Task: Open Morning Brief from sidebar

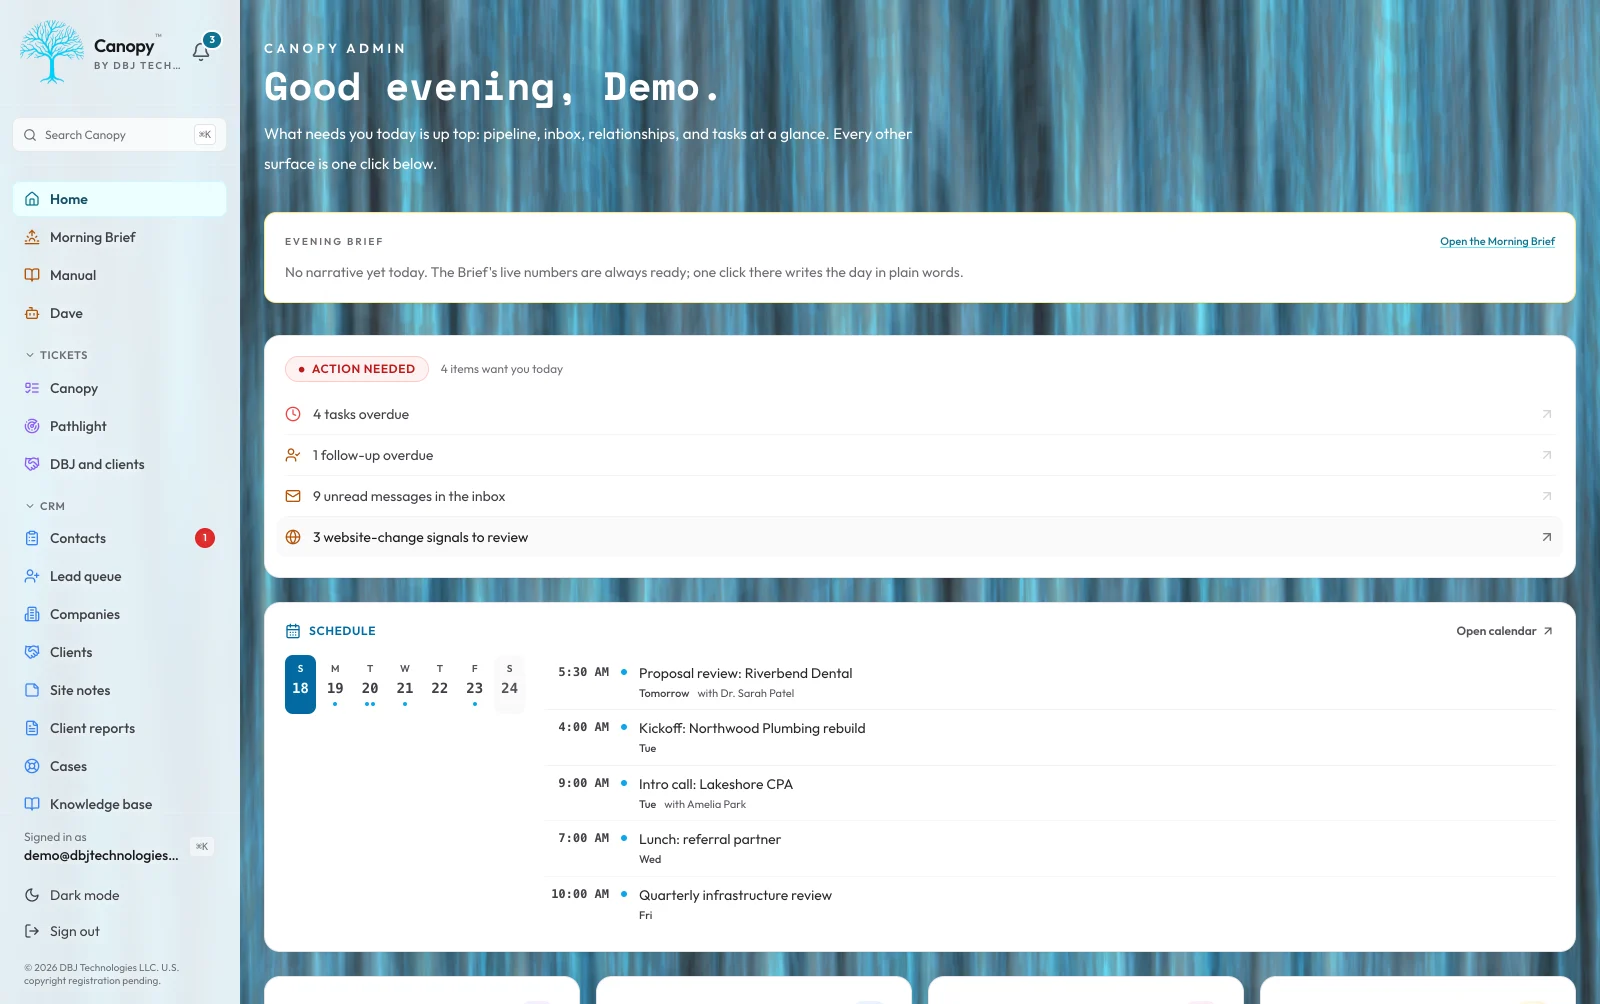Action: pos(120,237)
